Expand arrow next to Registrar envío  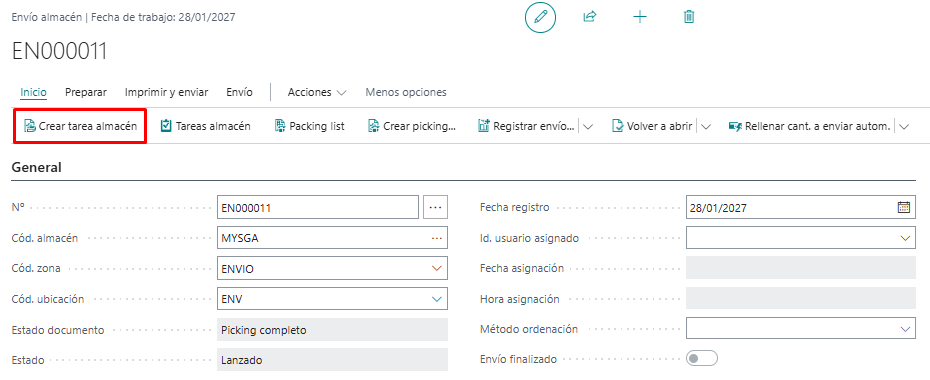[588, 126]
